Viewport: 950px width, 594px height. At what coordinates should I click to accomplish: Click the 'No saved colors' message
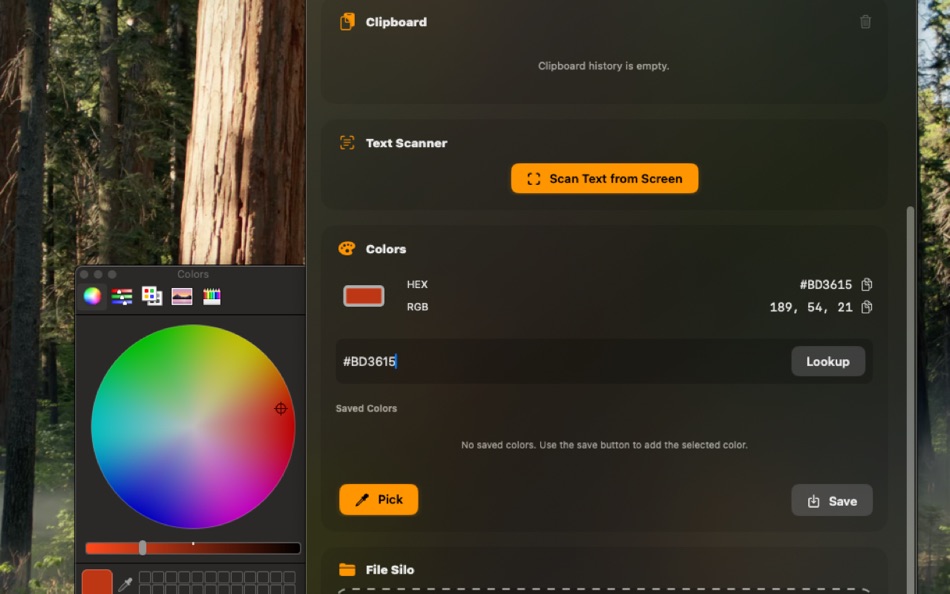click(604, 445)
